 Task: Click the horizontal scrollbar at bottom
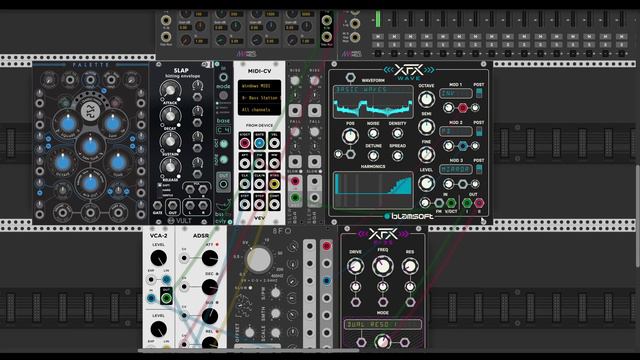point(249,350)
